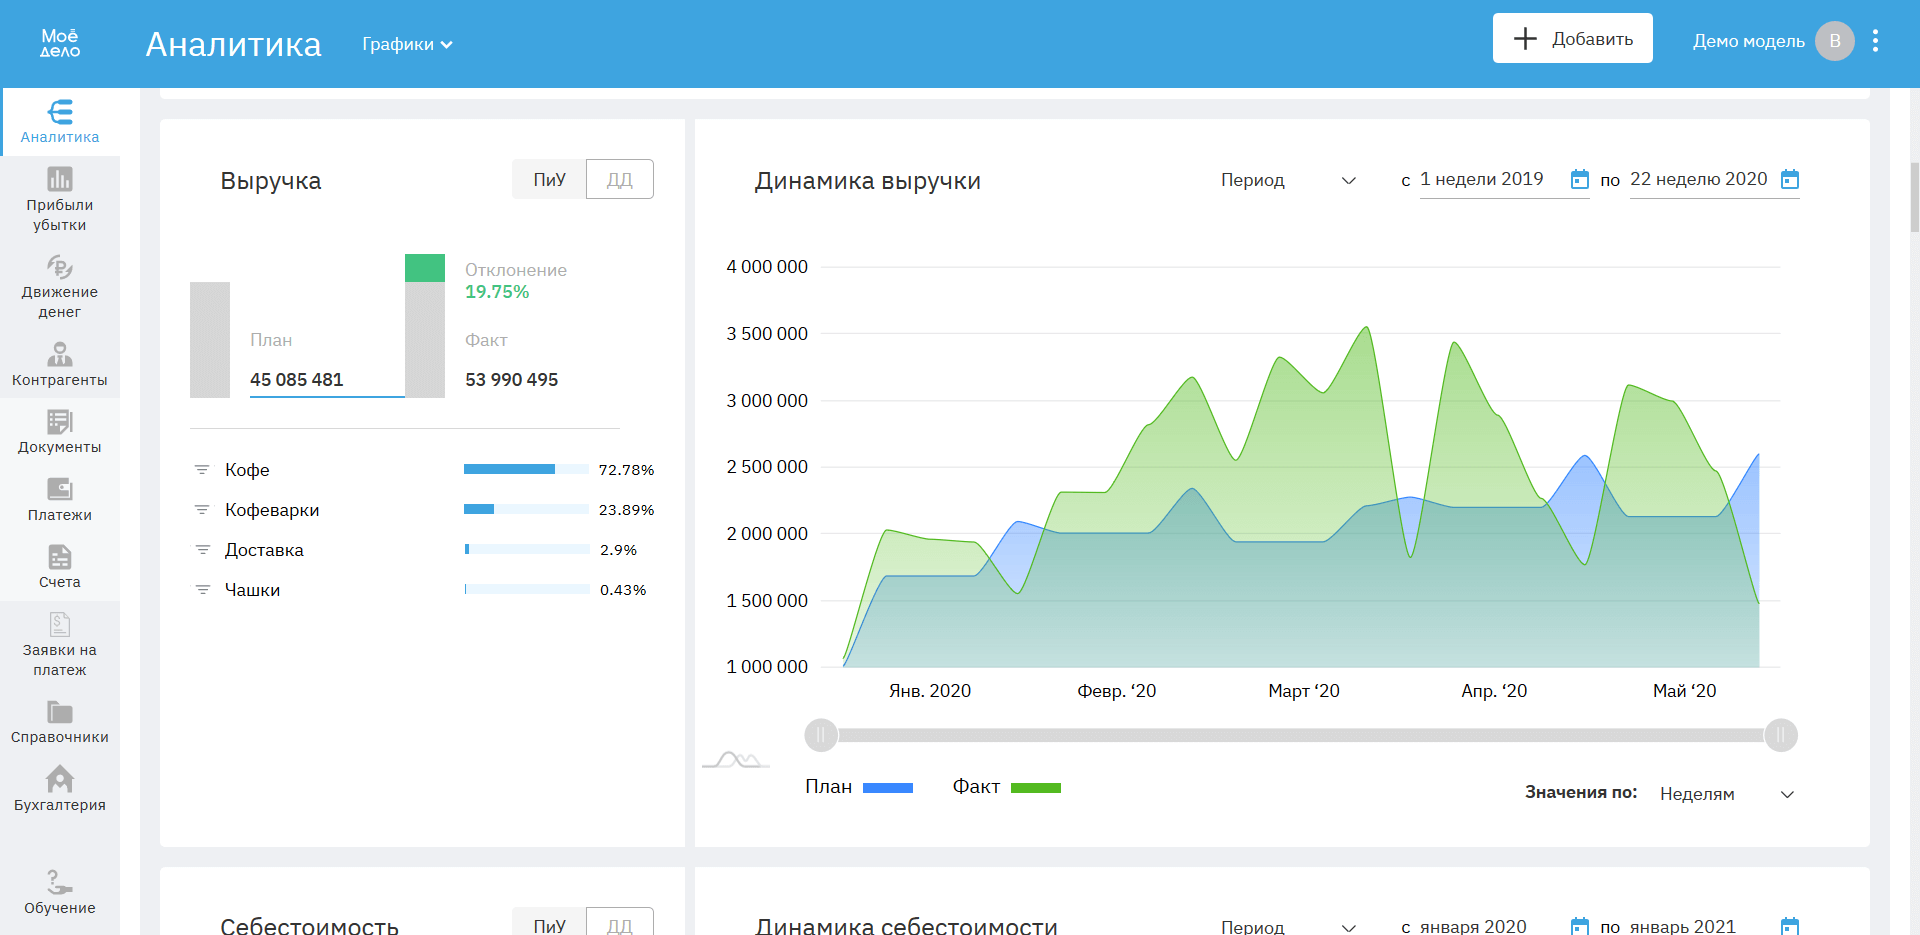Open Счета section
1920x935 pixels.
point(60,567)
